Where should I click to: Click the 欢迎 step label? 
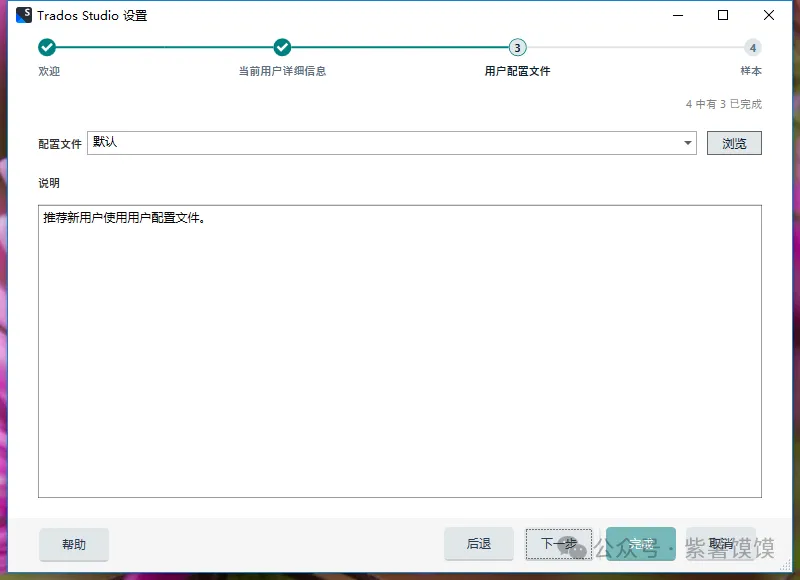pyautogui.click(x=49, y=71)
